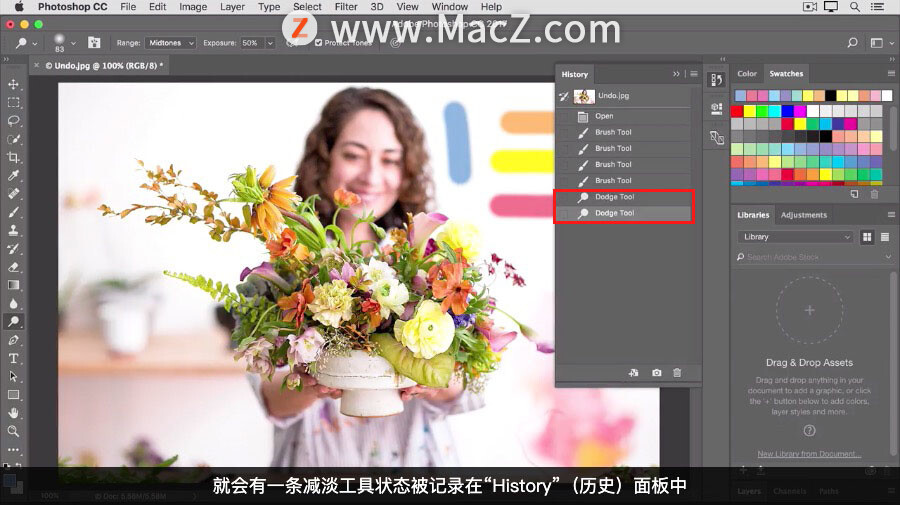Select the Brush tool in toolbar
The height and width of the screenshot is (505, 900).
tap(13, 212)
